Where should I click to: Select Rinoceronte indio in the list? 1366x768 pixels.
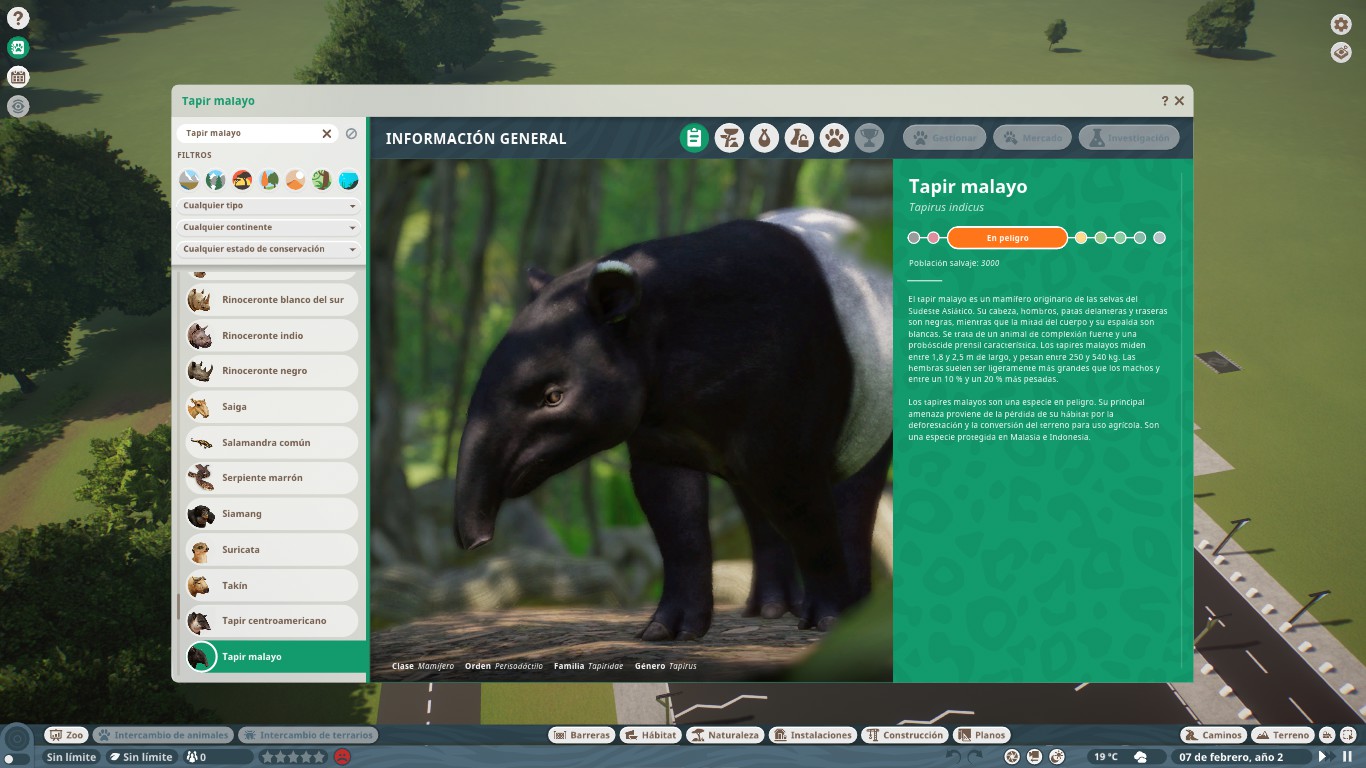point(271,336)
